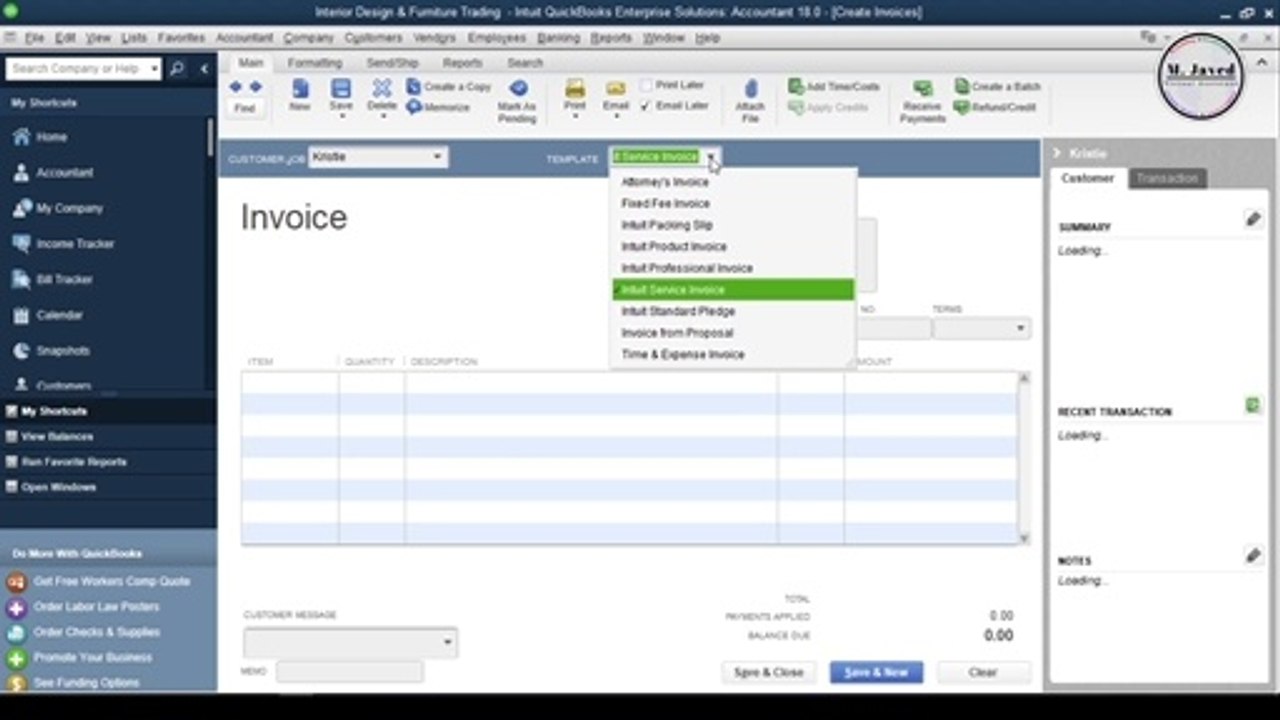The image size is (1280, 720).
Task: Click line items table scroll down arrow
Action: (1024, 538)
